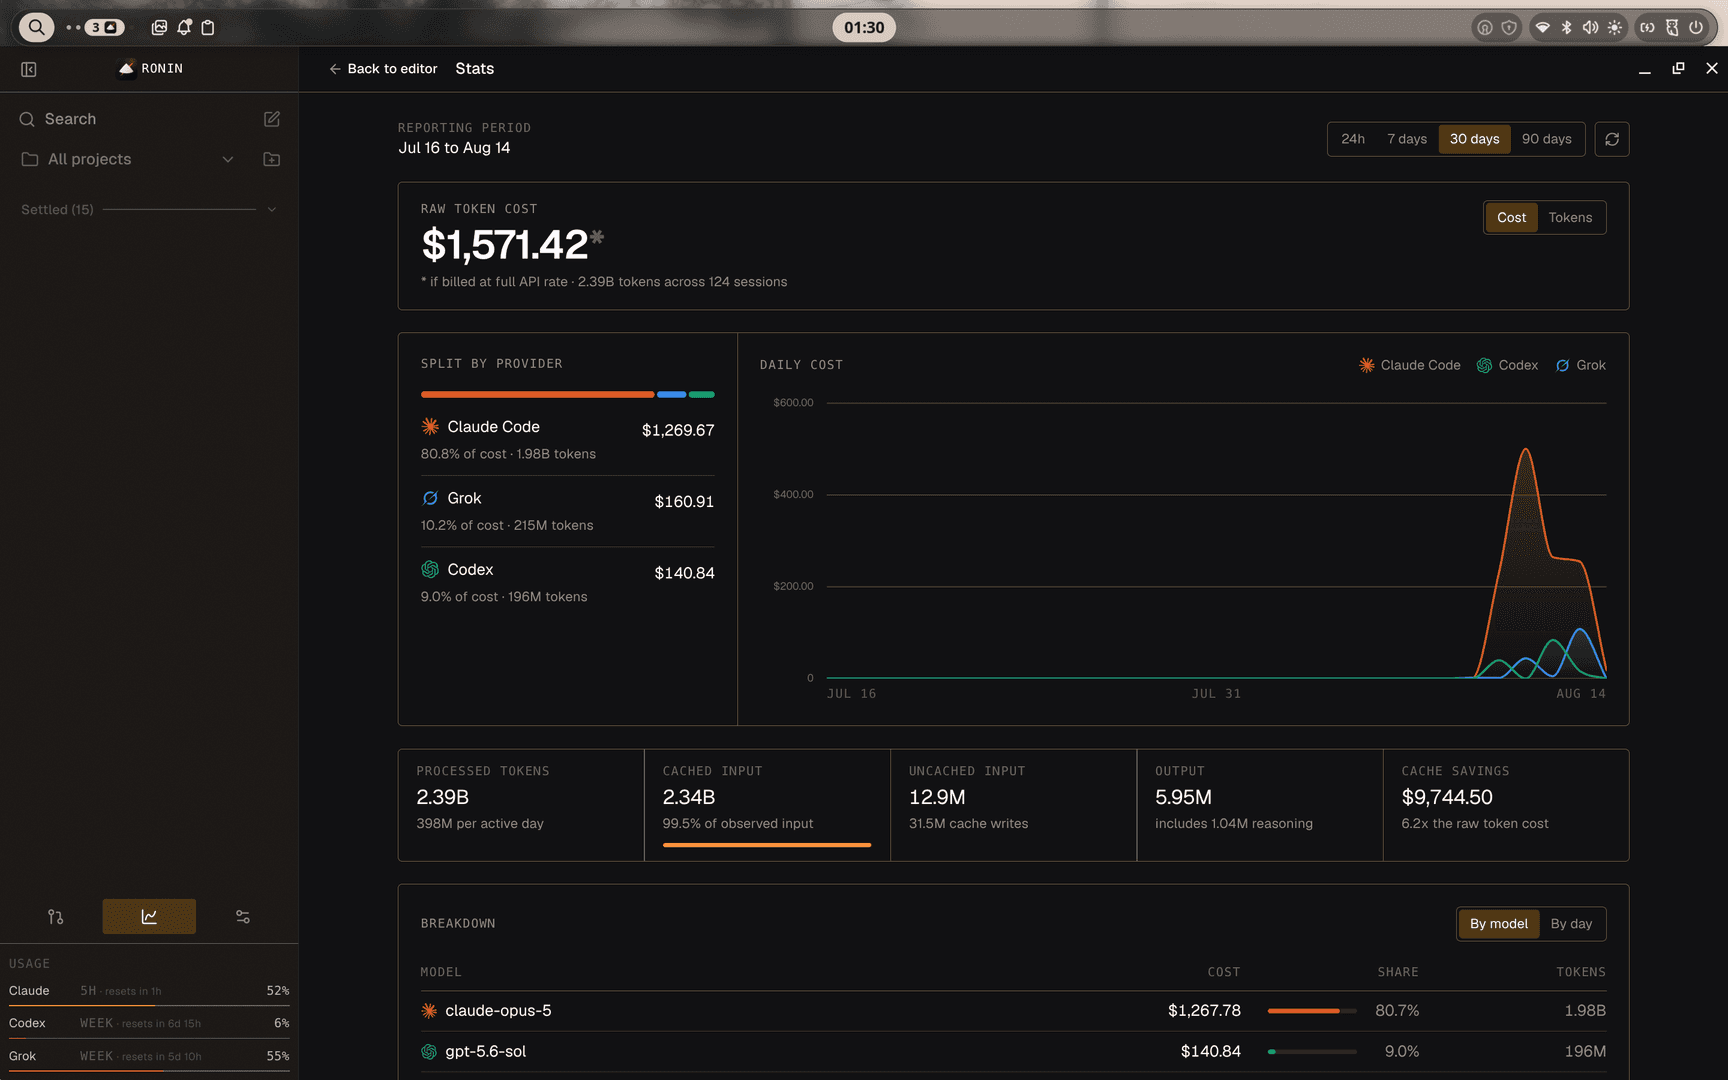
Task: Select the 90 days reporting period
Action: tap(1546, 139)
